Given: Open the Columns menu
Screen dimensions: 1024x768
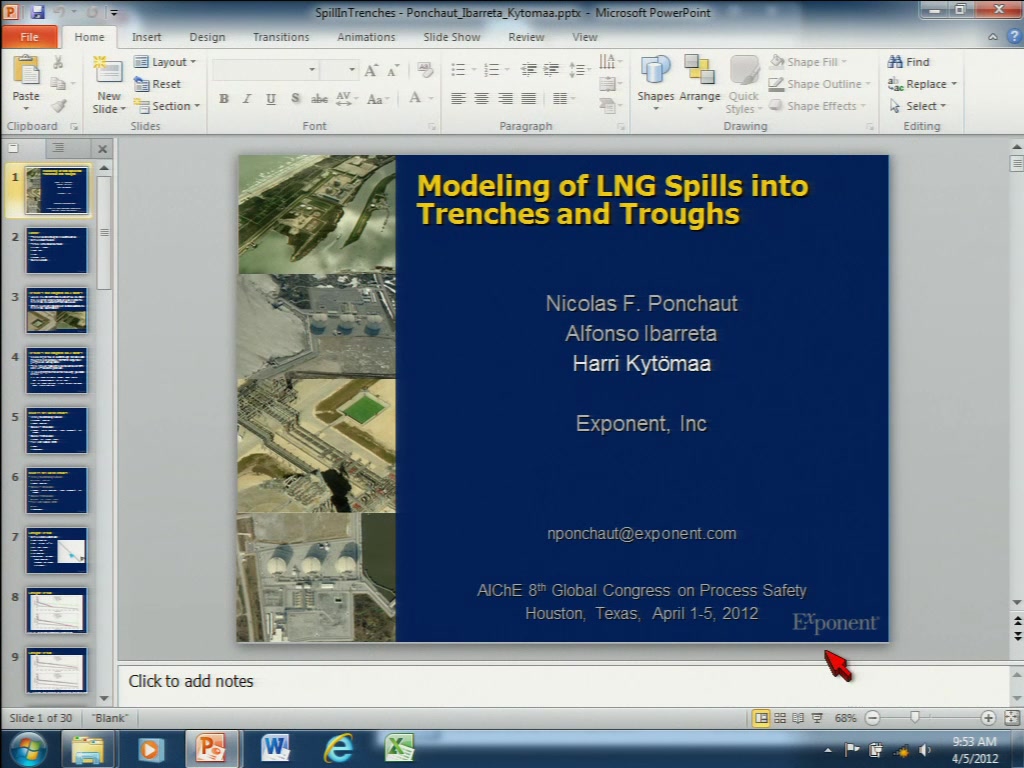Looking at the screenshot, I should coord(564,99).
